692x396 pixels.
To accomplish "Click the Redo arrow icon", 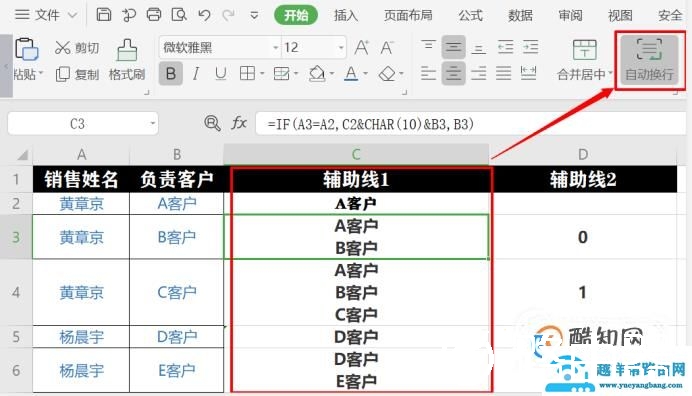I will click(228, 15).
